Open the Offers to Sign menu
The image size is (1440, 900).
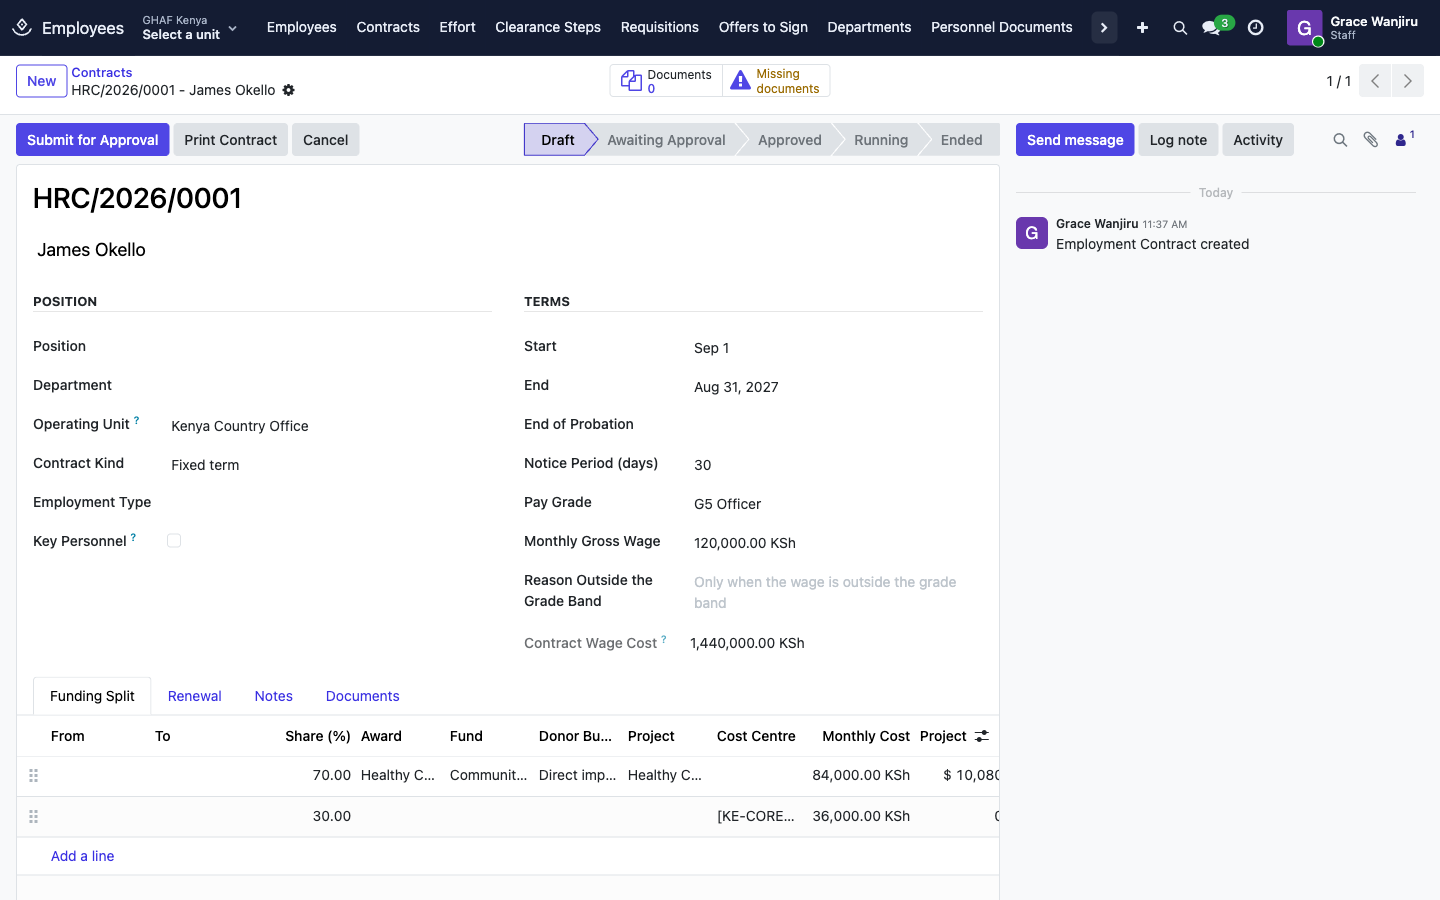763,28
